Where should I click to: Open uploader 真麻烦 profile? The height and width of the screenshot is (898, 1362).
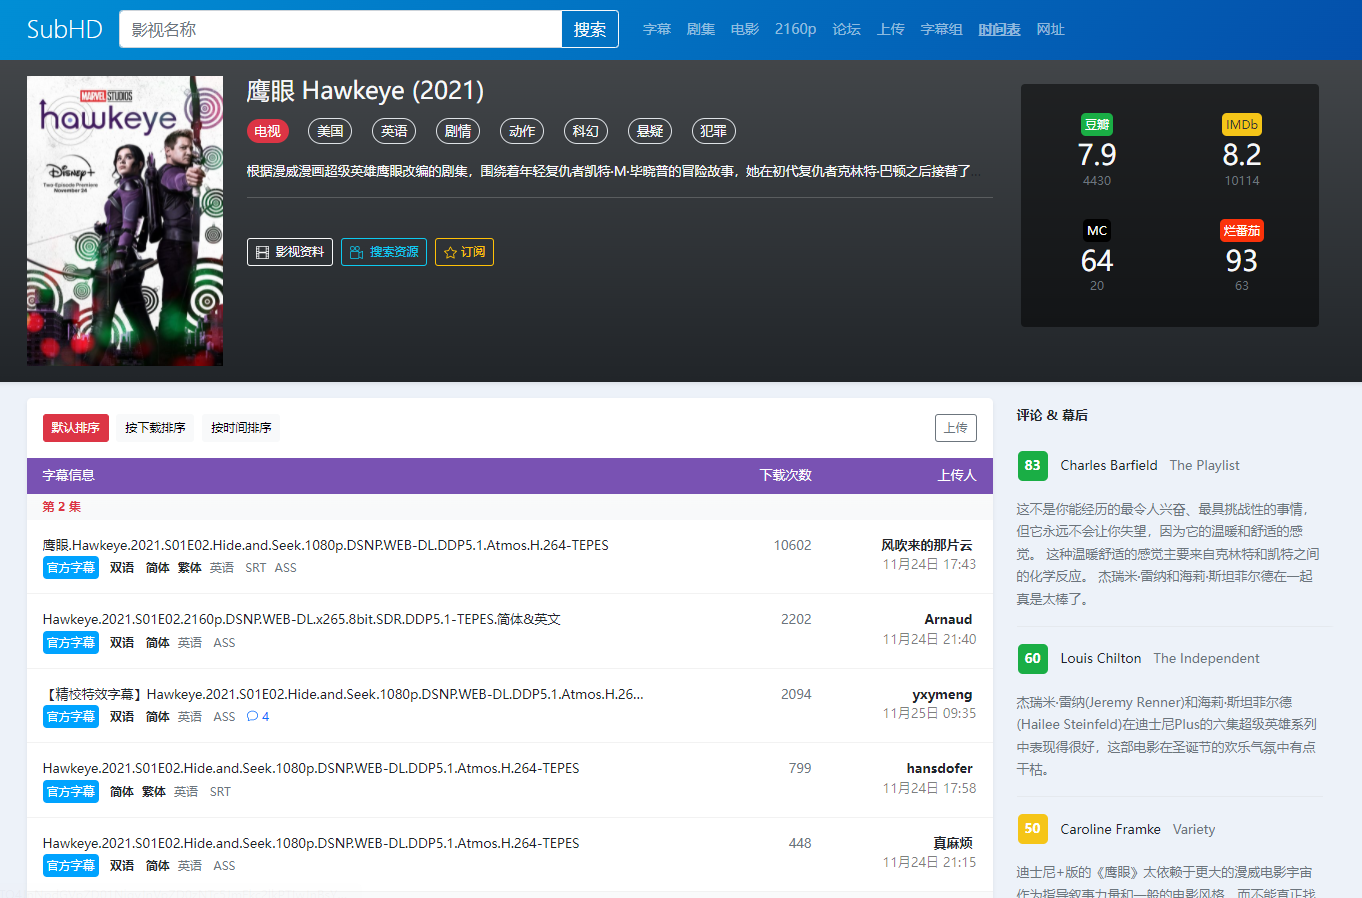tap(953, 843)
